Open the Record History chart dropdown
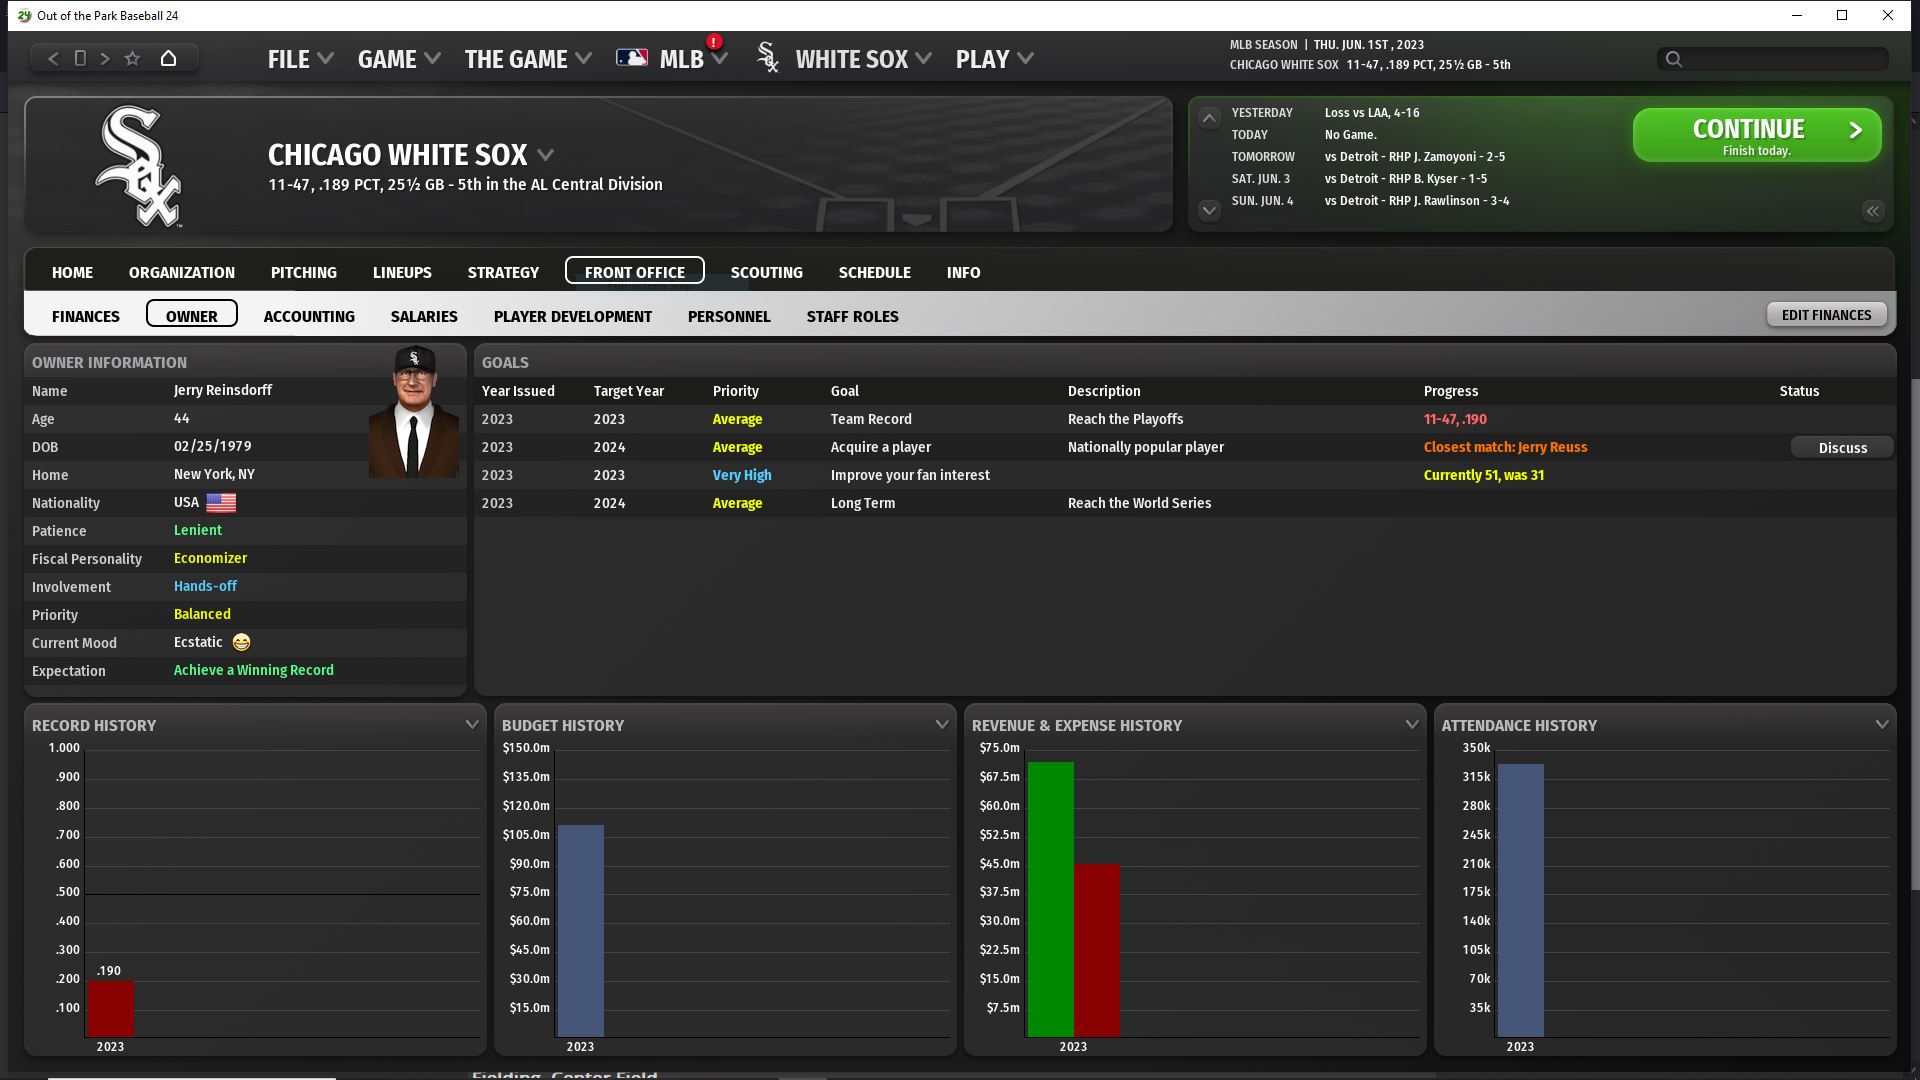This screenshot has height=1080, width=1920. [x=472, y=724]
